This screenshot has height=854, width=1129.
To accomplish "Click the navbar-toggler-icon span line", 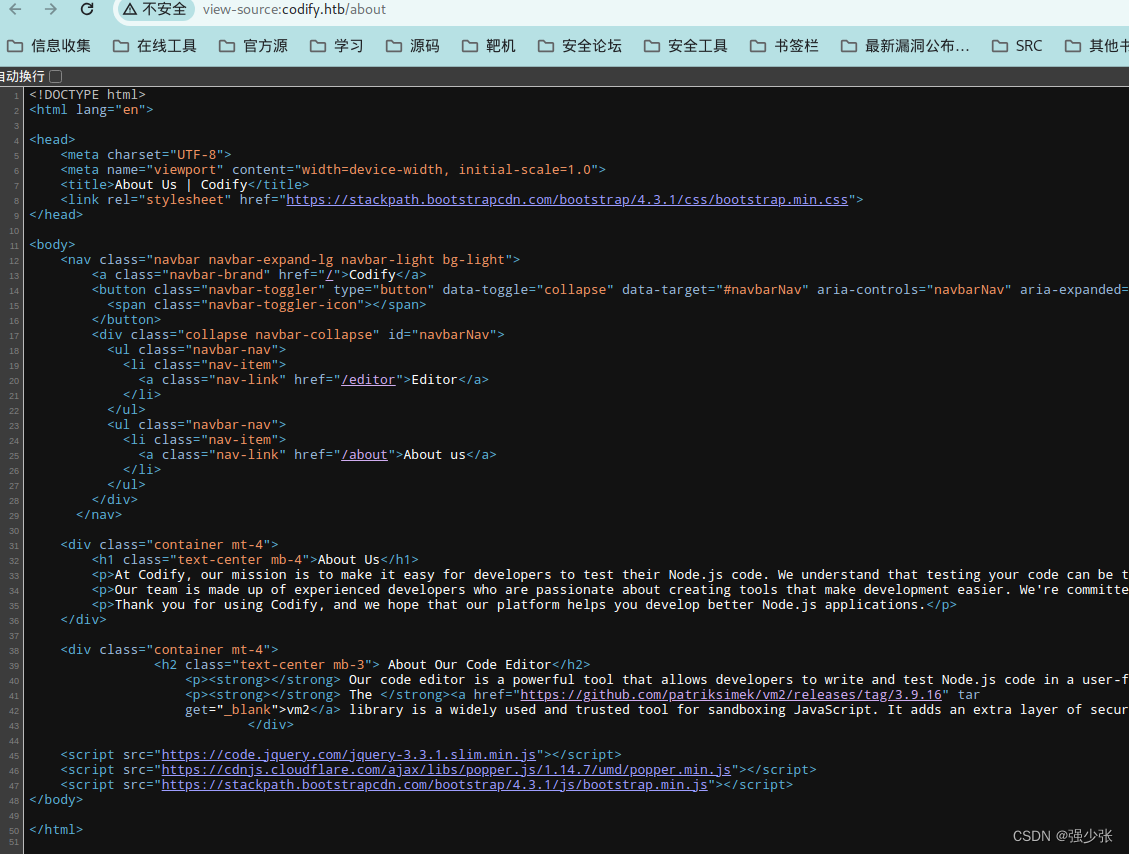I will (267, 305).
